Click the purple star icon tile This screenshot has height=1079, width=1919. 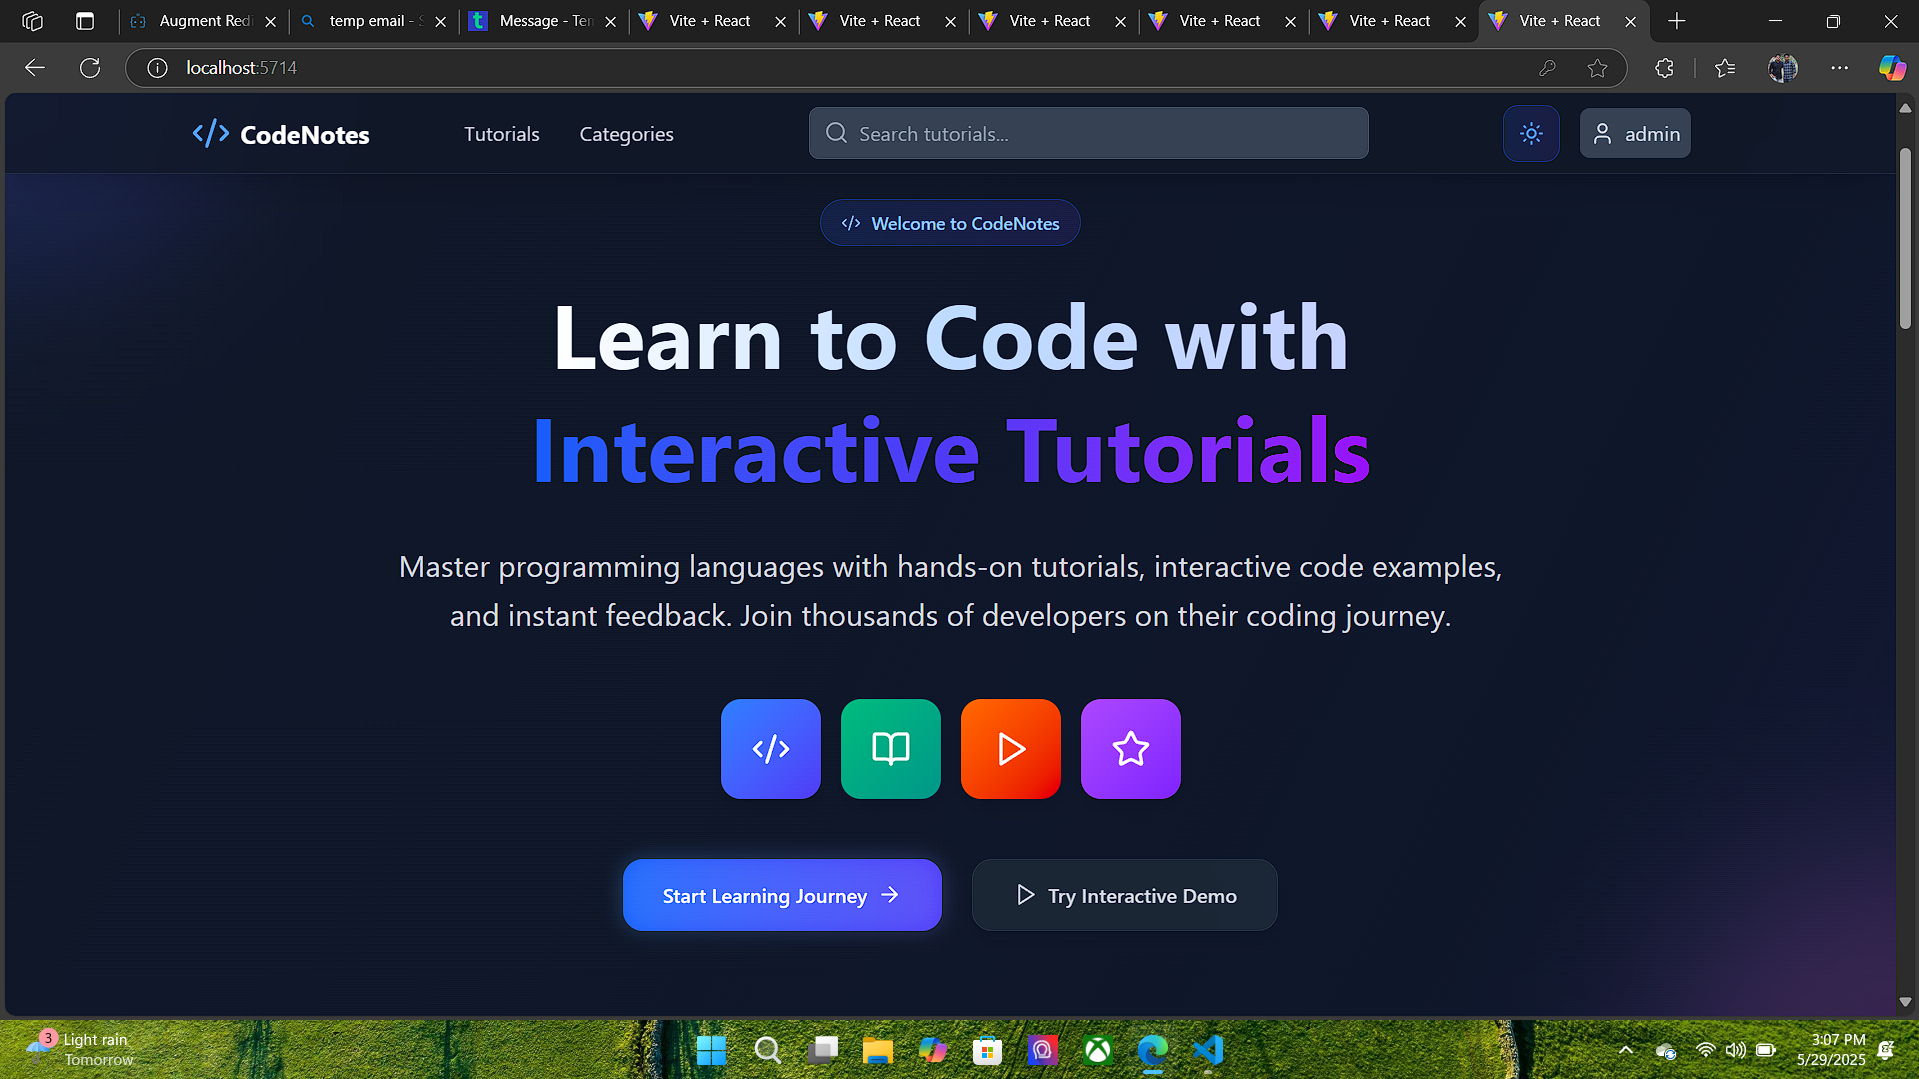[1130, 748]
